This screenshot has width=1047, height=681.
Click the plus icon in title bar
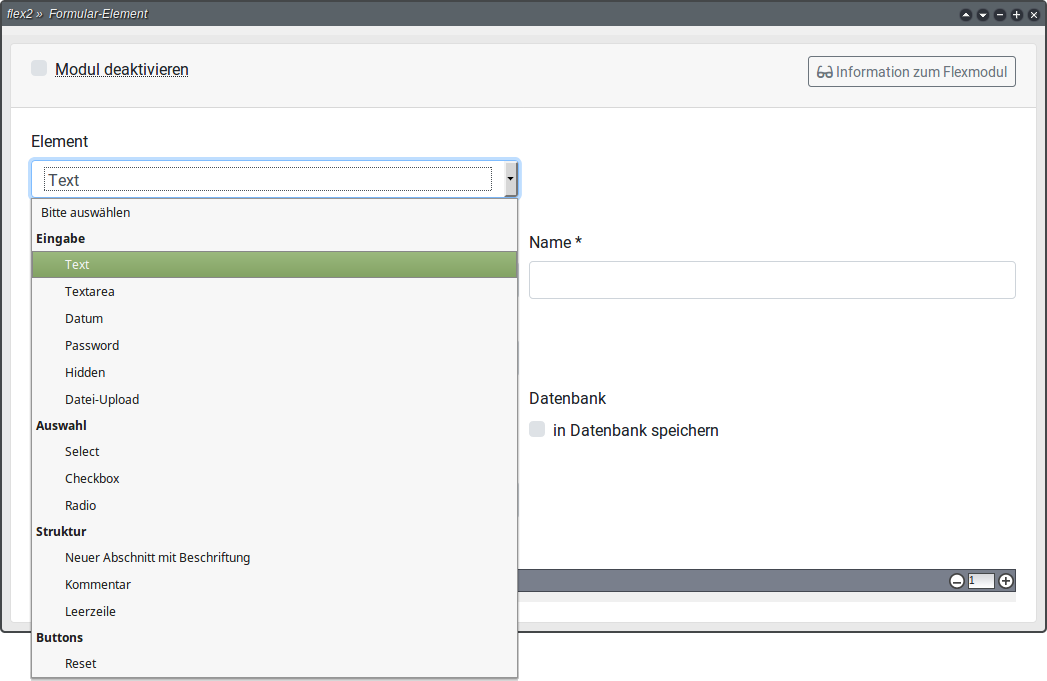[1017, 15]
